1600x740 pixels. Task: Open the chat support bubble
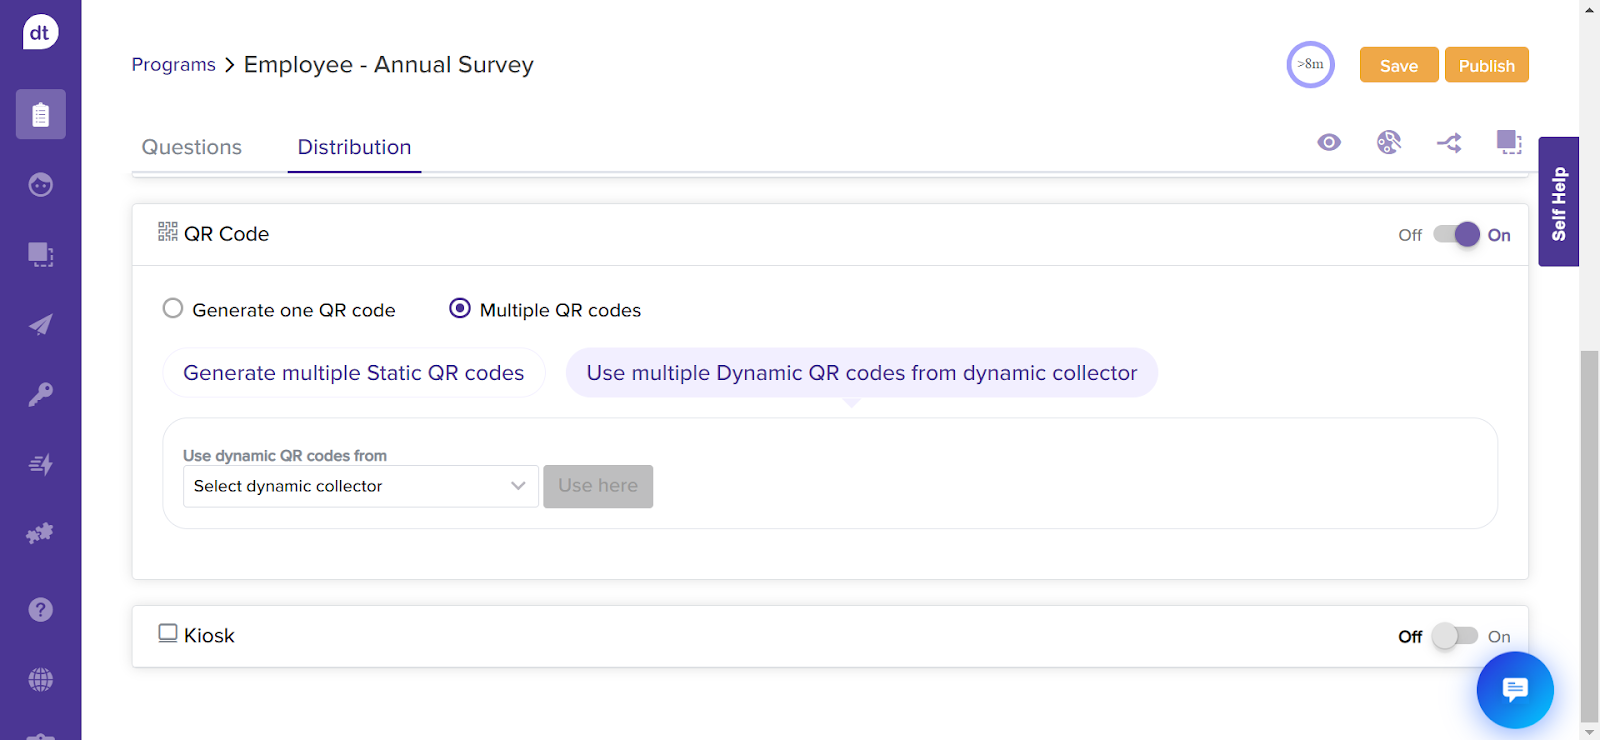(x=1515, y=690)
